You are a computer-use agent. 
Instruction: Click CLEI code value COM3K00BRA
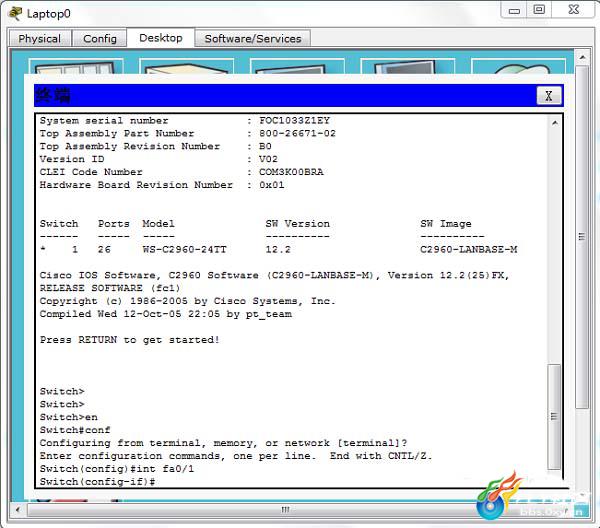pyautogui.click(x=291, y=172)
